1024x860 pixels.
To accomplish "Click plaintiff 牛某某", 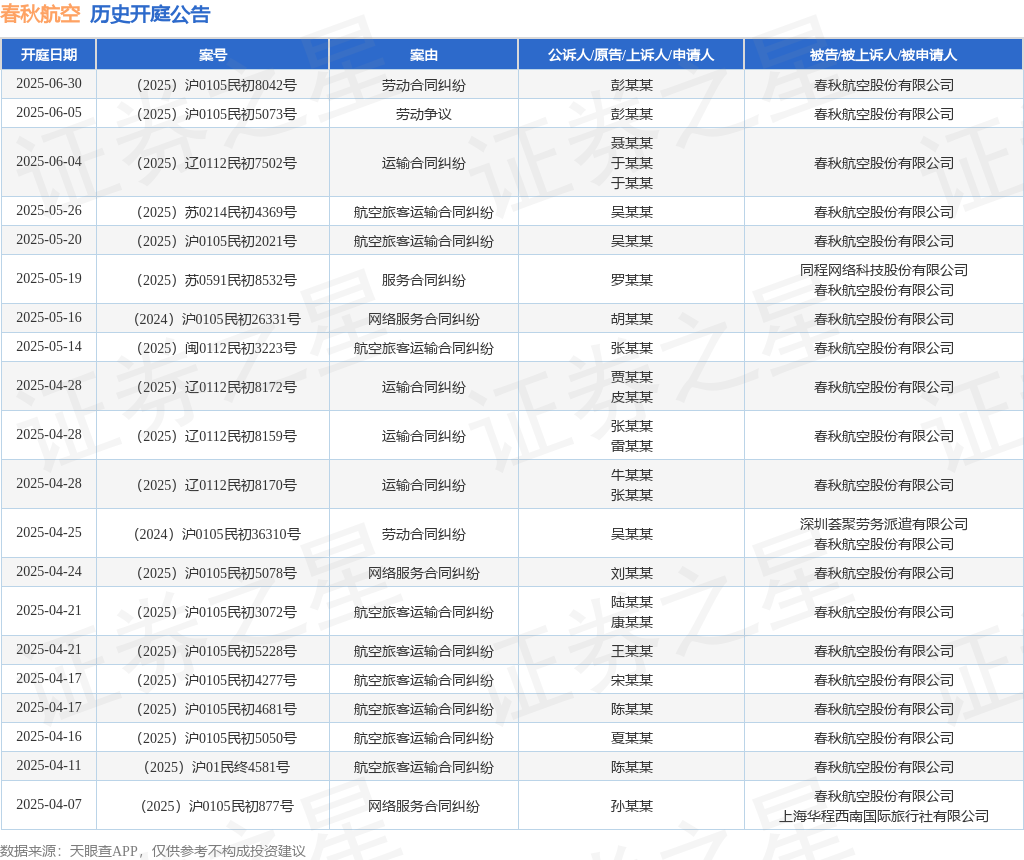I will (x=632, y=475).
